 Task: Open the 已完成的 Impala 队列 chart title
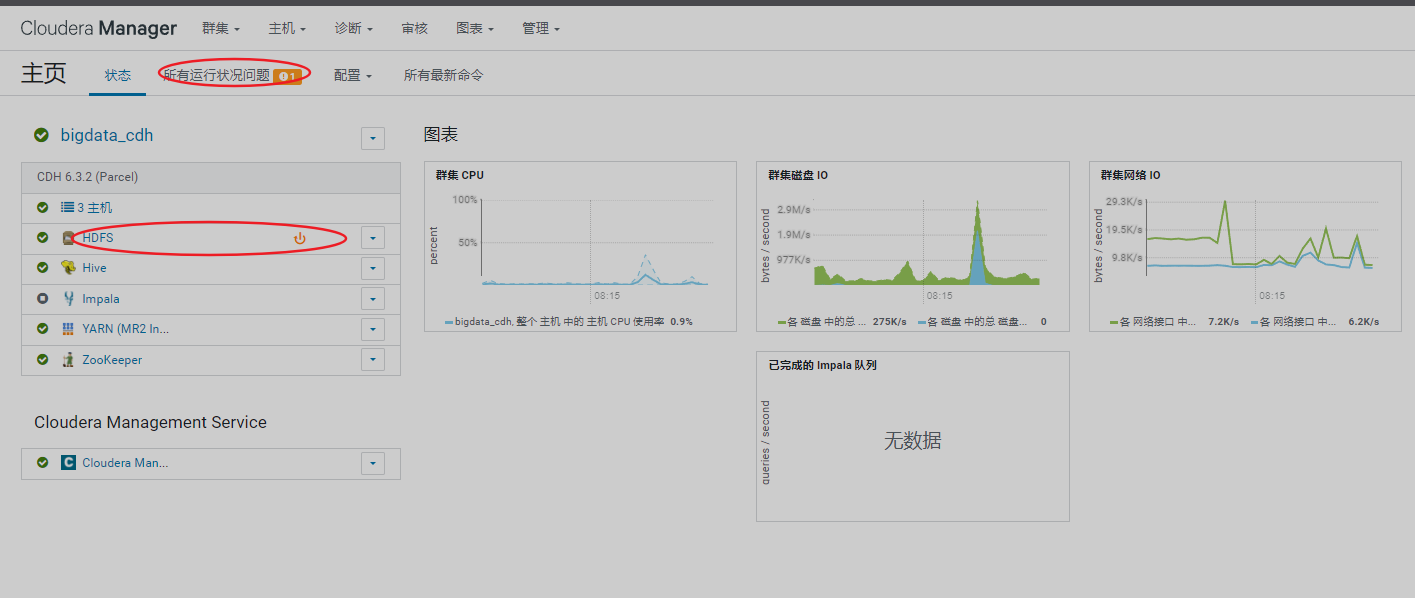tap(822, 366)
